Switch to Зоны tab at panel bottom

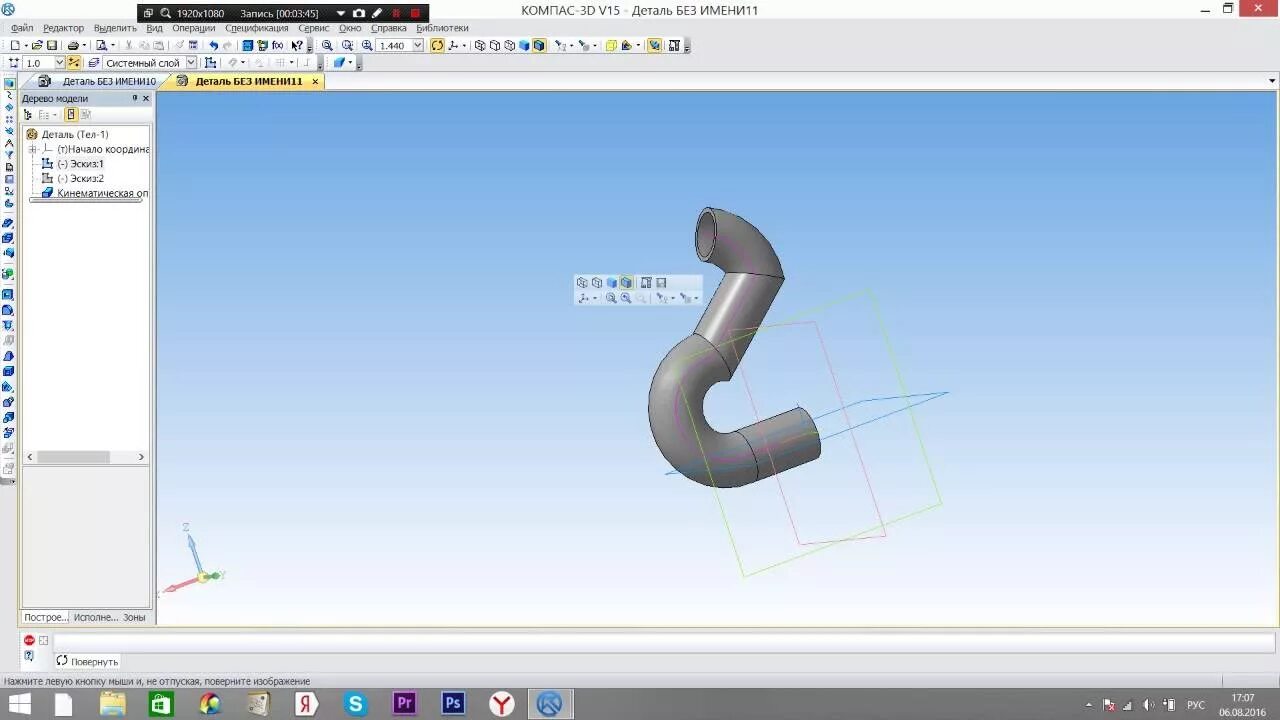click(x=134, y=617)
